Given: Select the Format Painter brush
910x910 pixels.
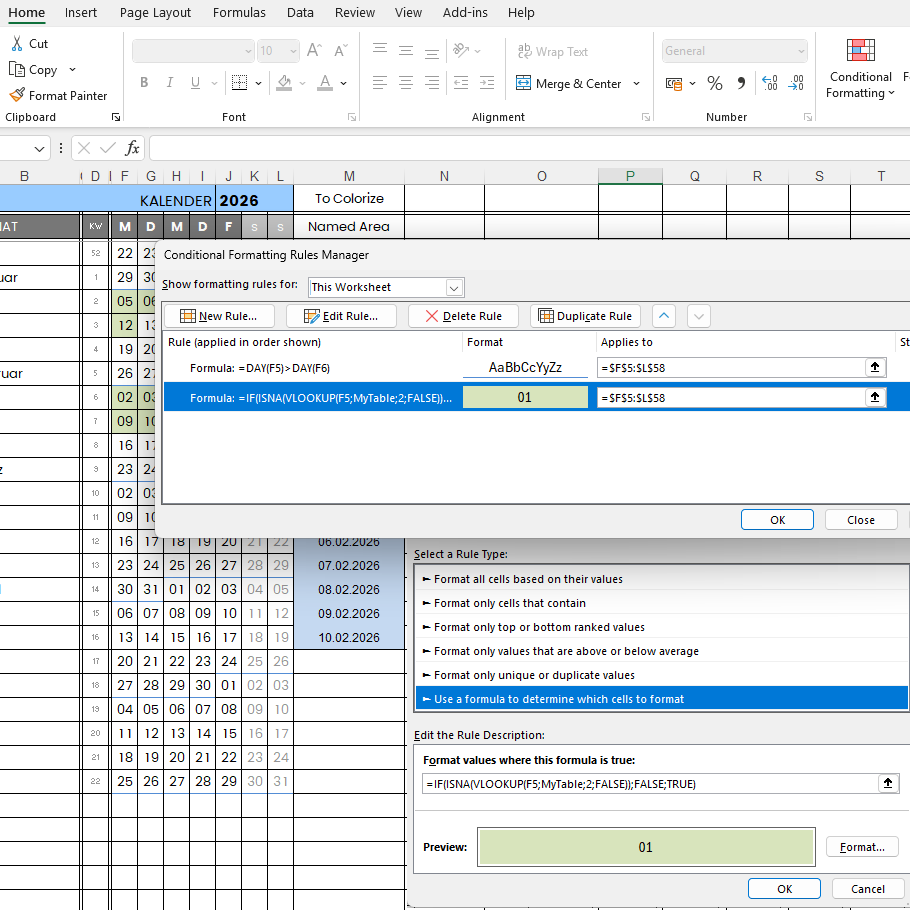Looking at the screenshot, I should (x=17, y=96).
